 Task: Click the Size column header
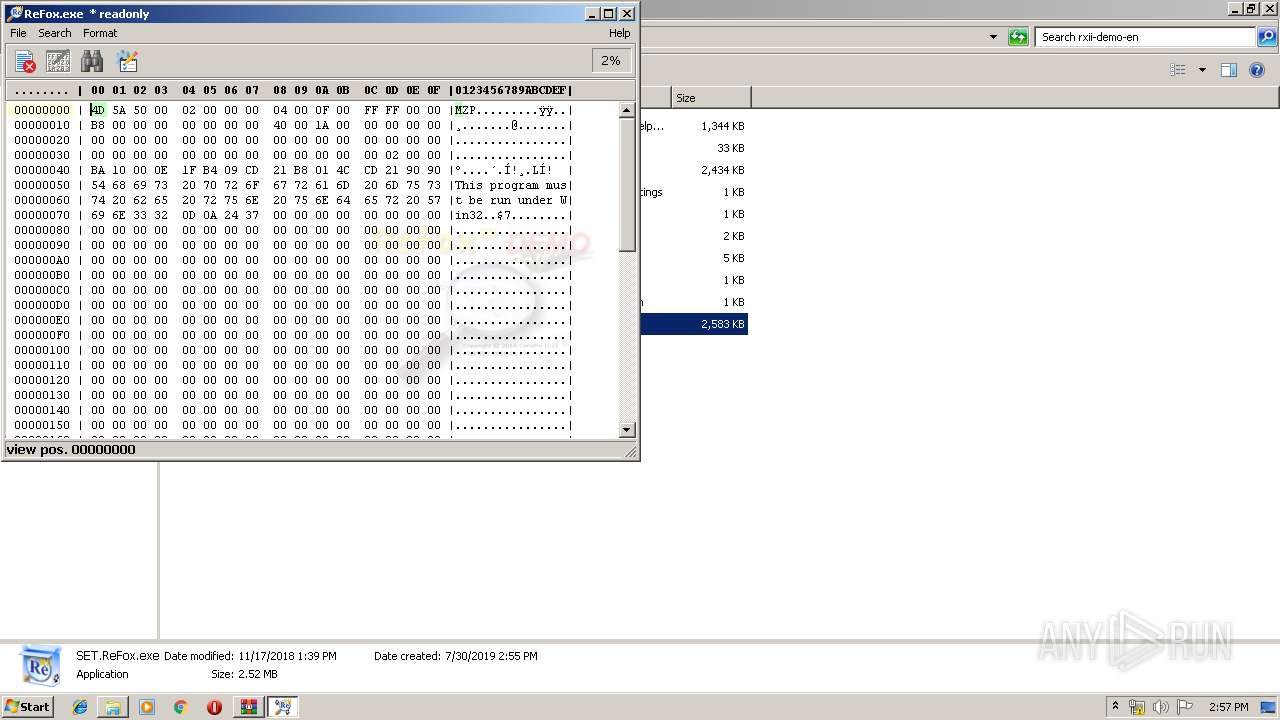[711, 98]
